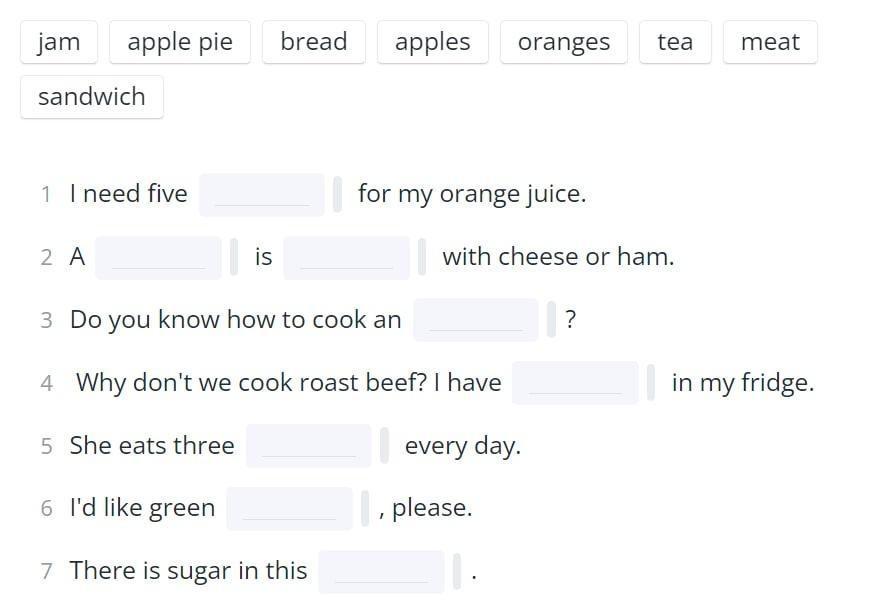Click the small marker before sentence 3's question mark

pos(551,320)
